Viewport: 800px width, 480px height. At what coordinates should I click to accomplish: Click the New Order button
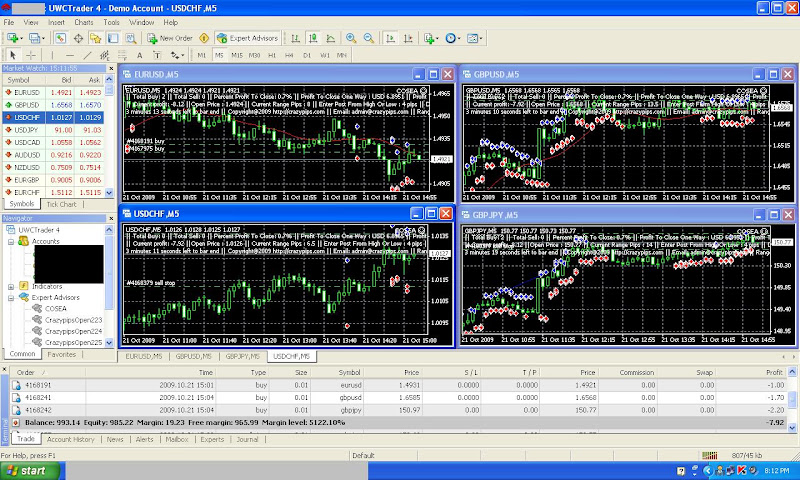coord(170,38)
